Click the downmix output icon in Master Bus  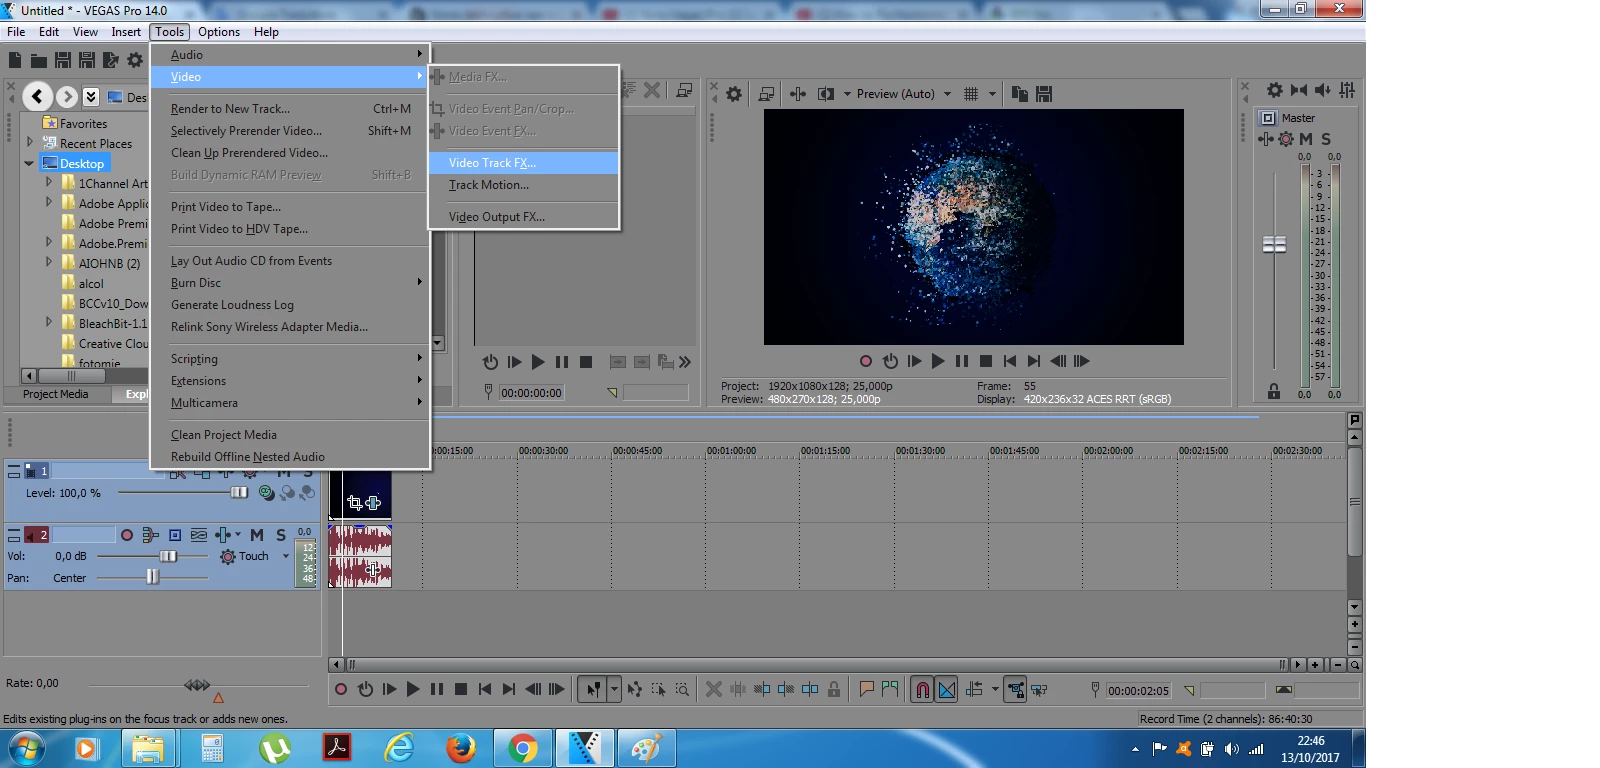coord(1299,90)
